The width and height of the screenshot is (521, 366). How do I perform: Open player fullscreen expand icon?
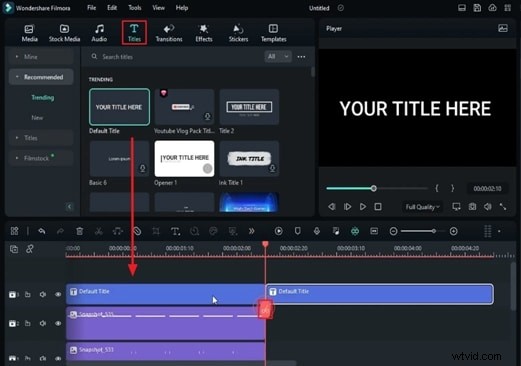pyautogui.click(x=503, y=207)
